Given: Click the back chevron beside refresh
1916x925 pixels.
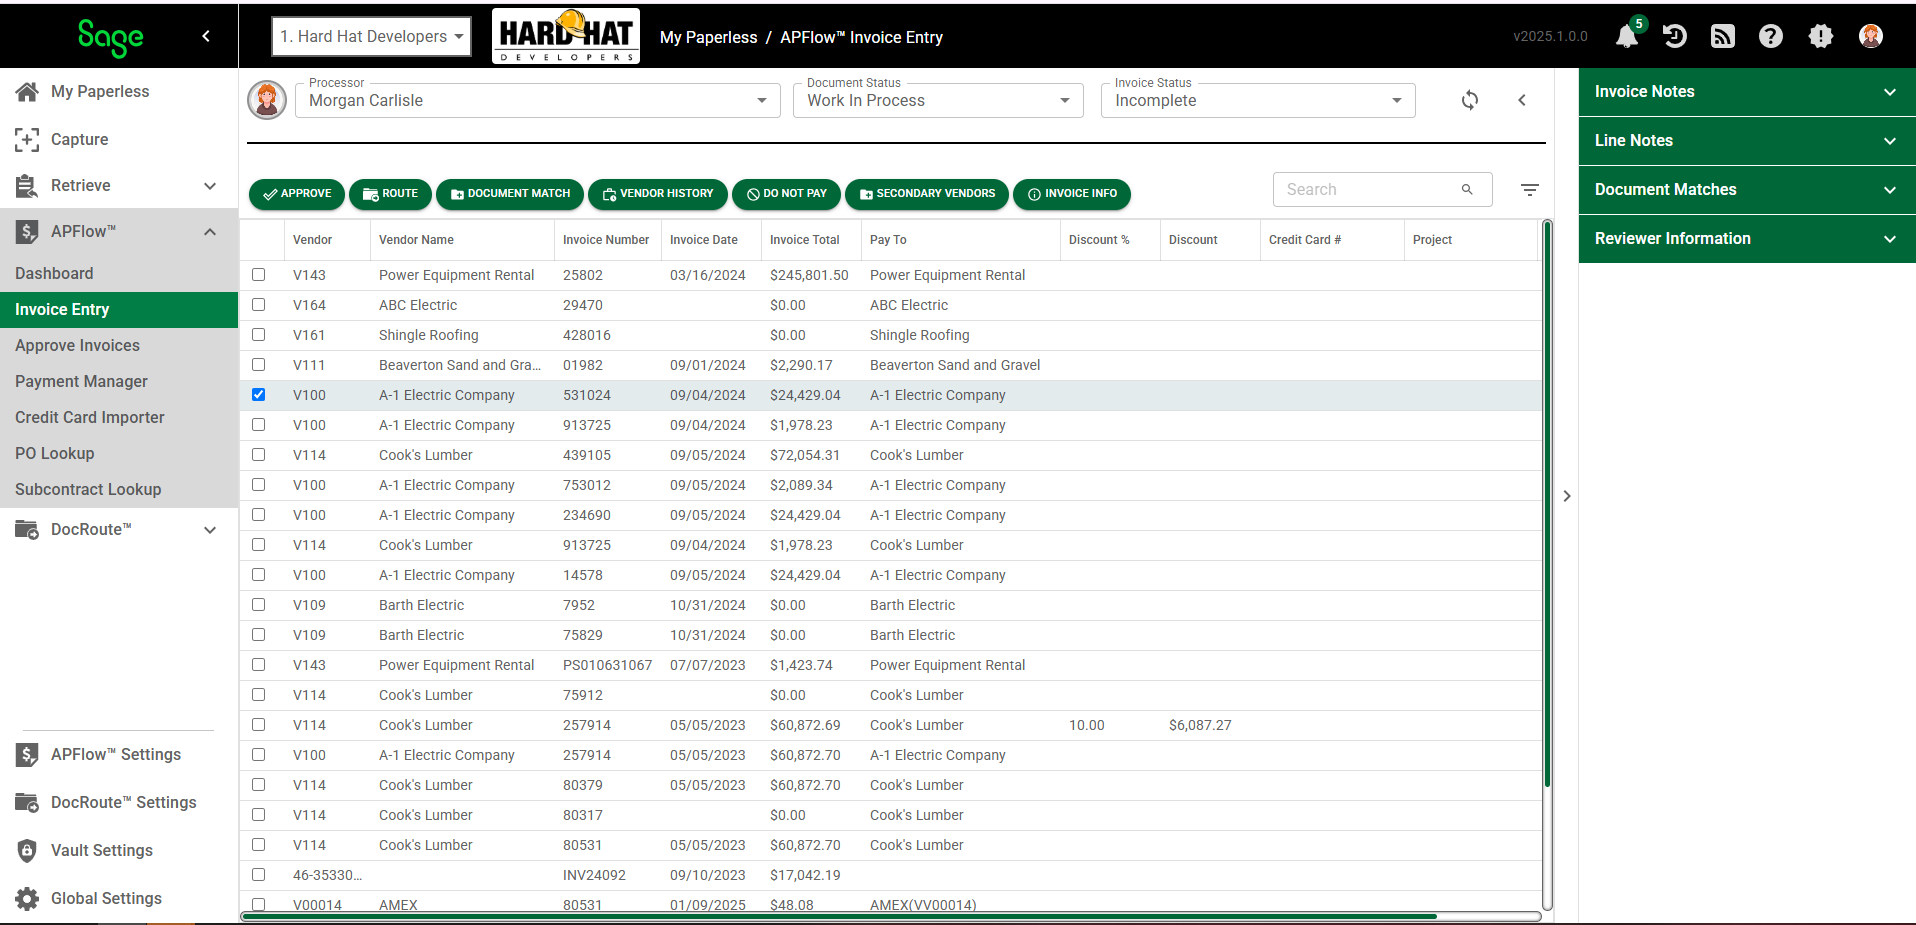Looking at the screenshot, I should coord(1522,100).
